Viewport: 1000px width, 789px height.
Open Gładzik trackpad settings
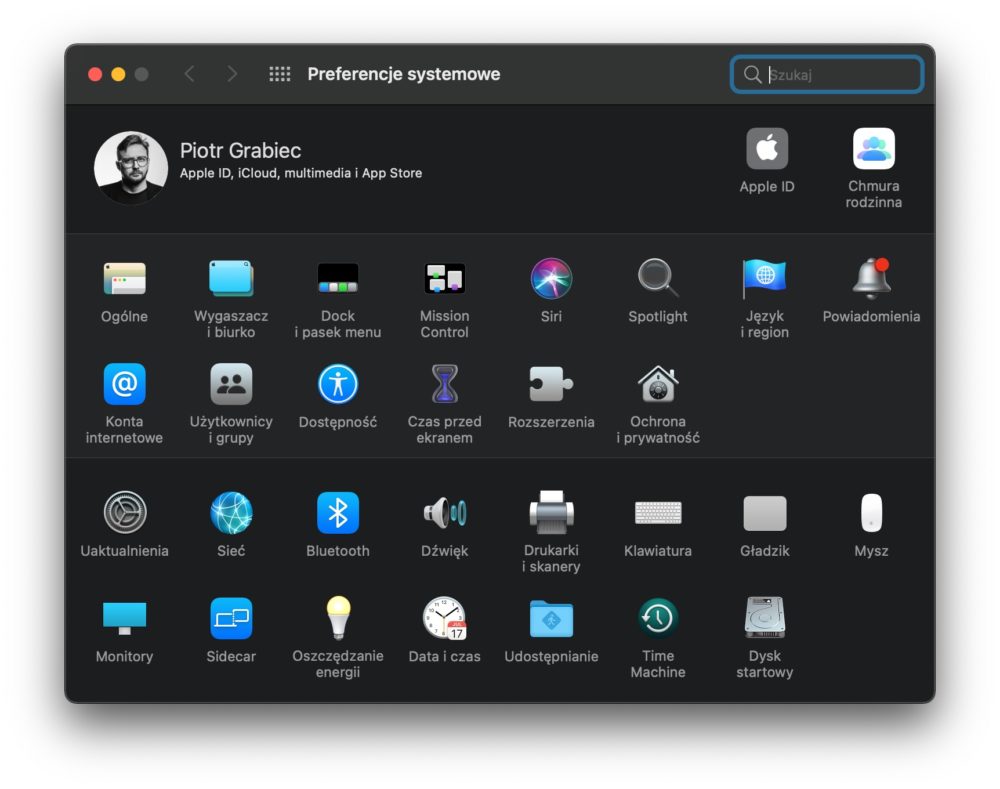tap(764, 513)
